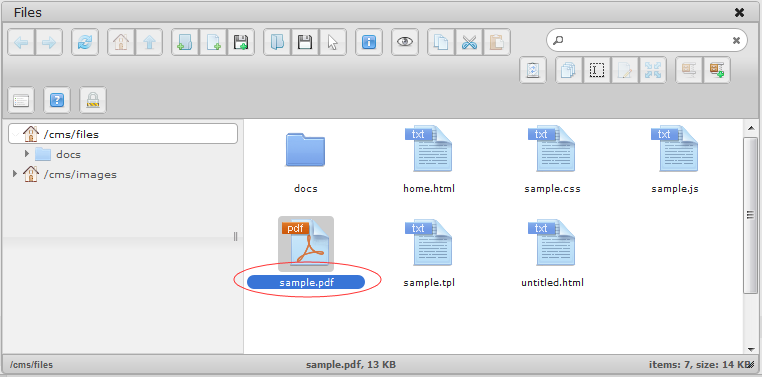762x377 pixels.
Task: Click the scrollbar up arrow
Action: coord(751,128)
